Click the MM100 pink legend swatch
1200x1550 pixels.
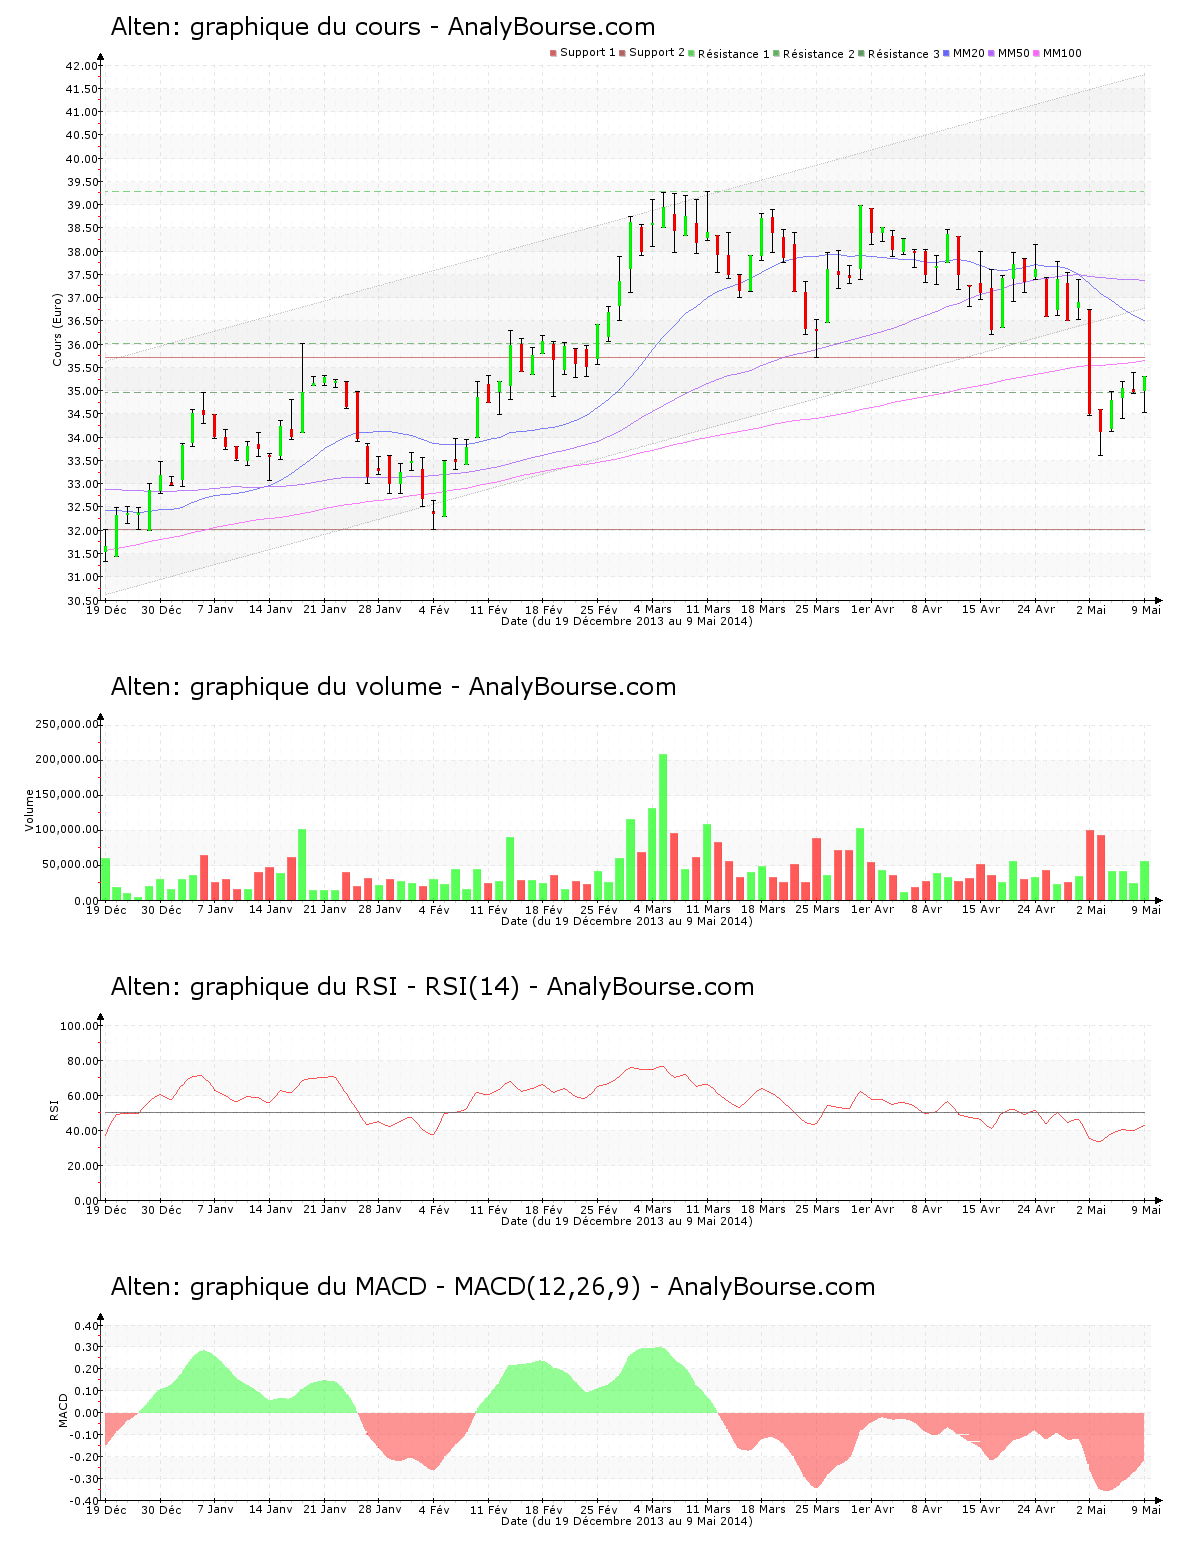(x=1036, y=53)
